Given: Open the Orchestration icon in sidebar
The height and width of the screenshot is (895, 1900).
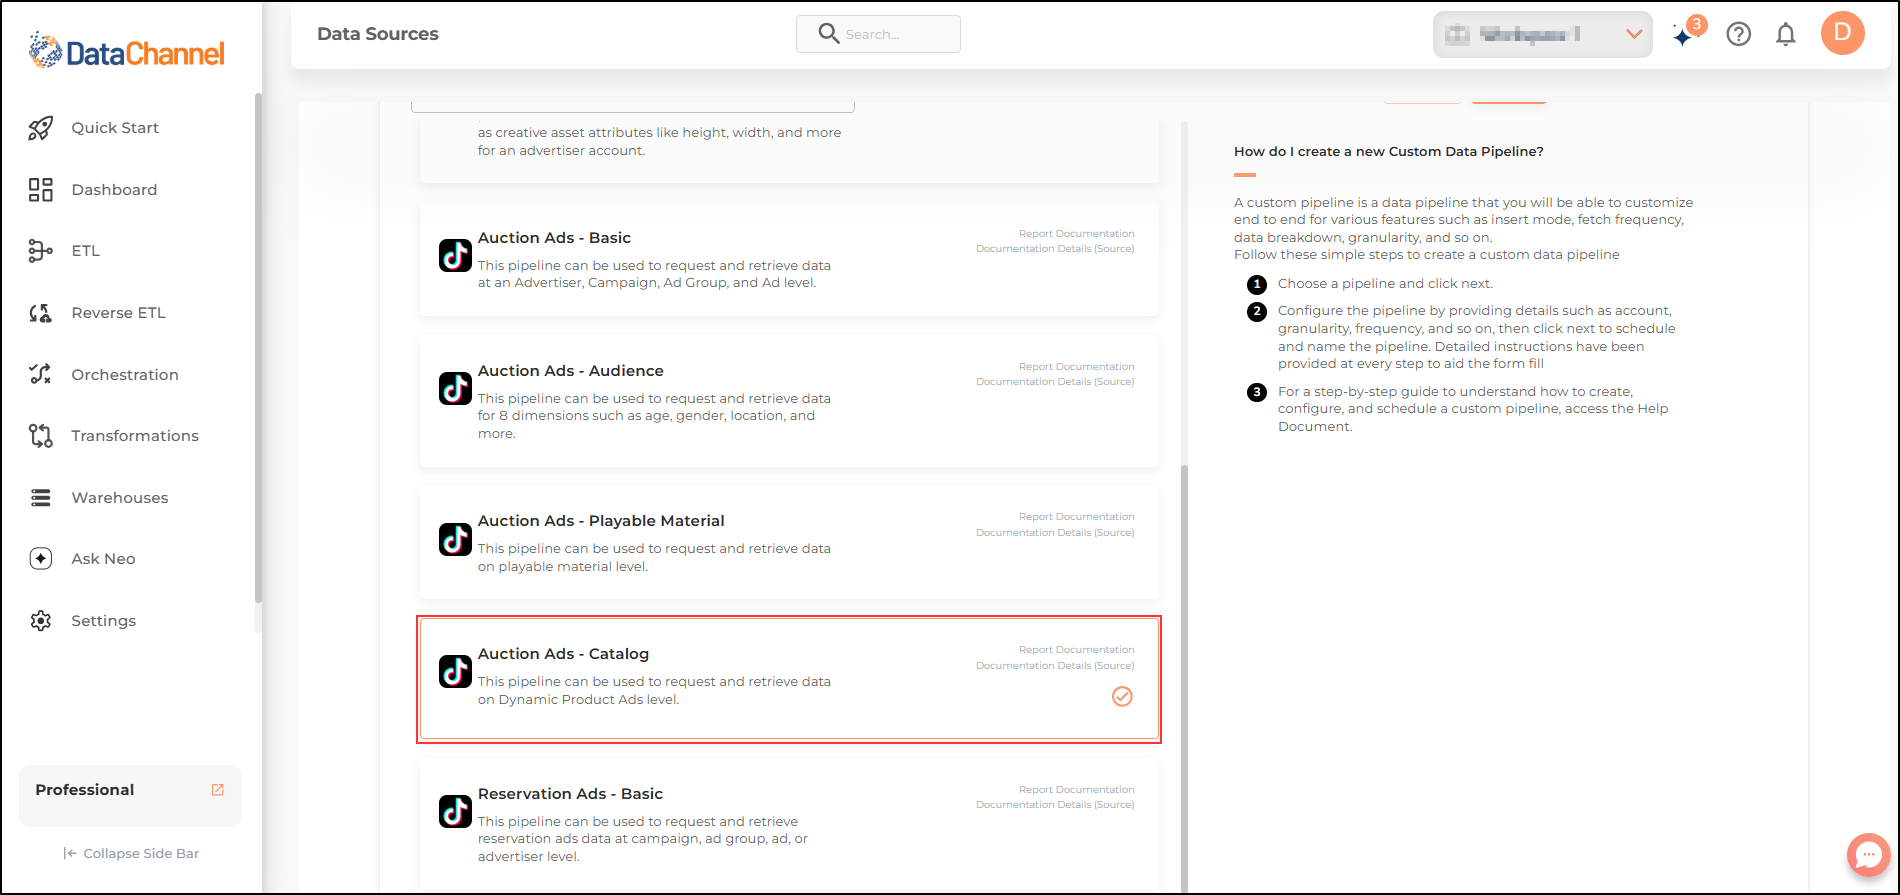Looking at the screenshot, I should (40, 374).
